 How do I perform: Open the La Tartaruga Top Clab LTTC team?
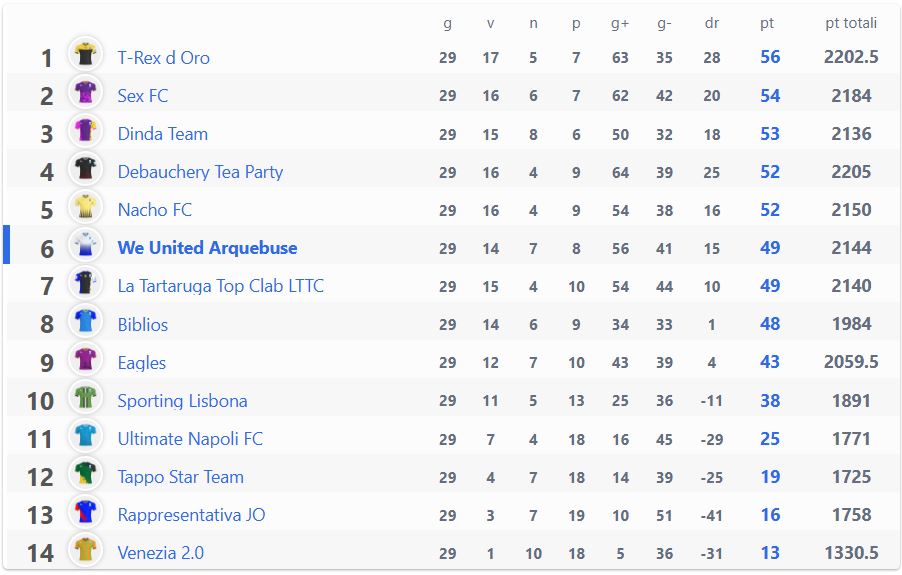click(220, 286)
